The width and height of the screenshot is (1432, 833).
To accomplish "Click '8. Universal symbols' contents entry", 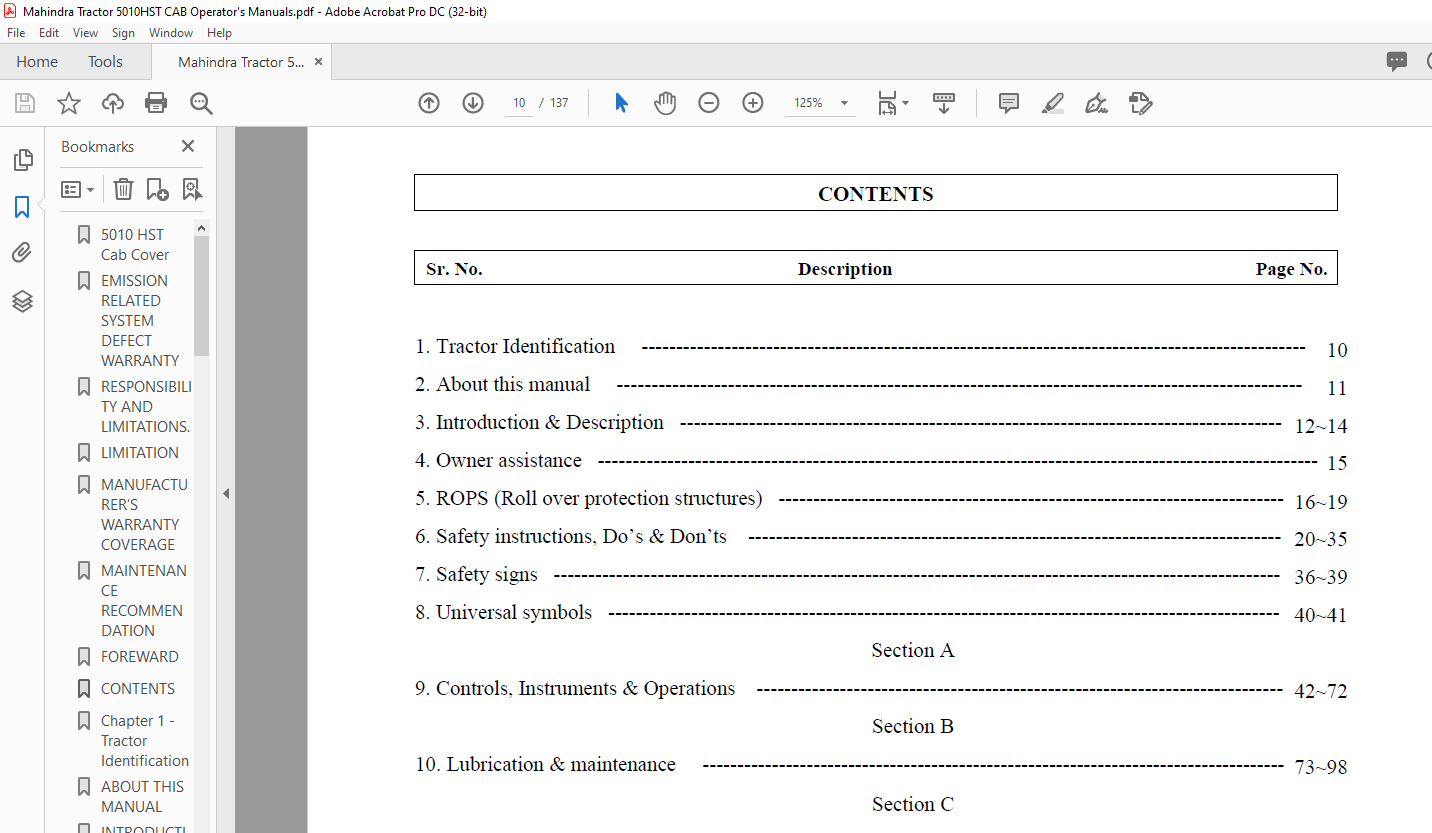I will pos(503,612).
